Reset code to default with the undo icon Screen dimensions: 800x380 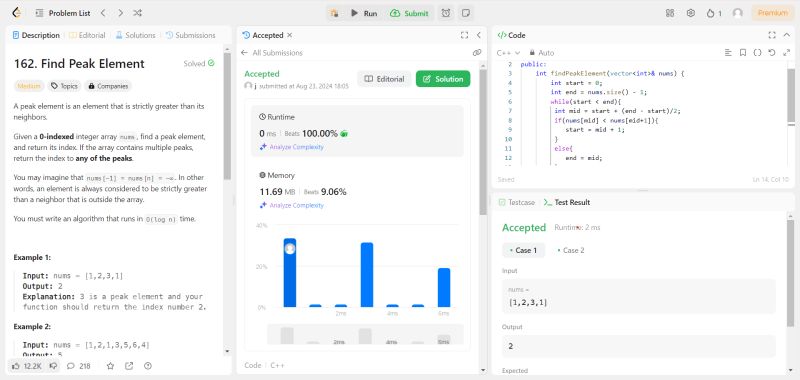tap(771, 53)
